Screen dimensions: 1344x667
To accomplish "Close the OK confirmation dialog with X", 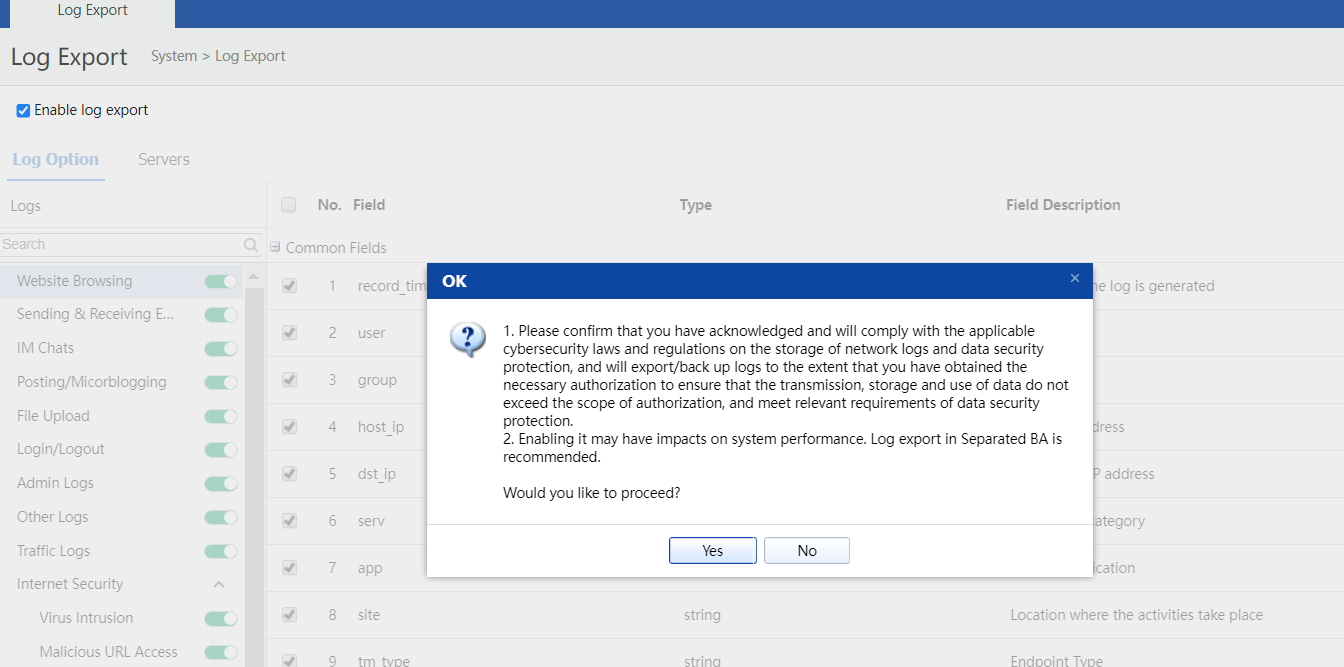I will point(1075,279).
